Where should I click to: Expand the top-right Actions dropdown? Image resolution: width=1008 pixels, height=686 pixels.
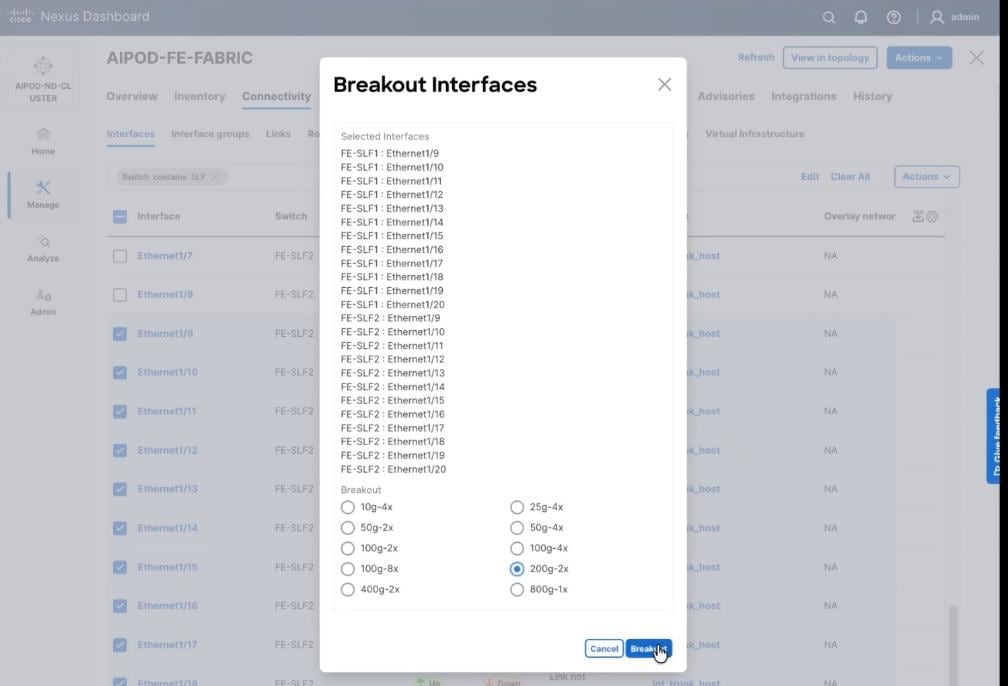[x=917, y=57]
